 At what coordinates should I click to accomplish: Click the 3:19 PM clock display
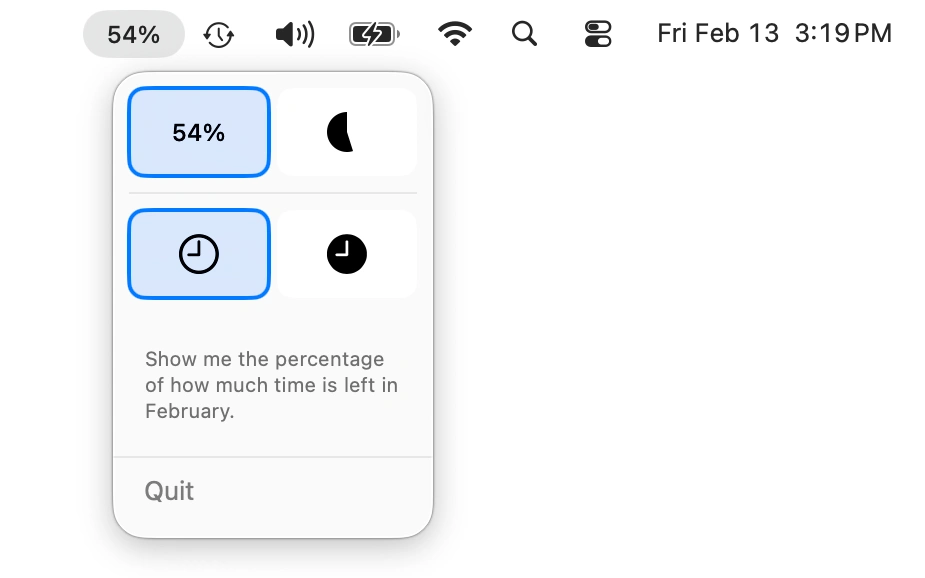click(843, 33)
